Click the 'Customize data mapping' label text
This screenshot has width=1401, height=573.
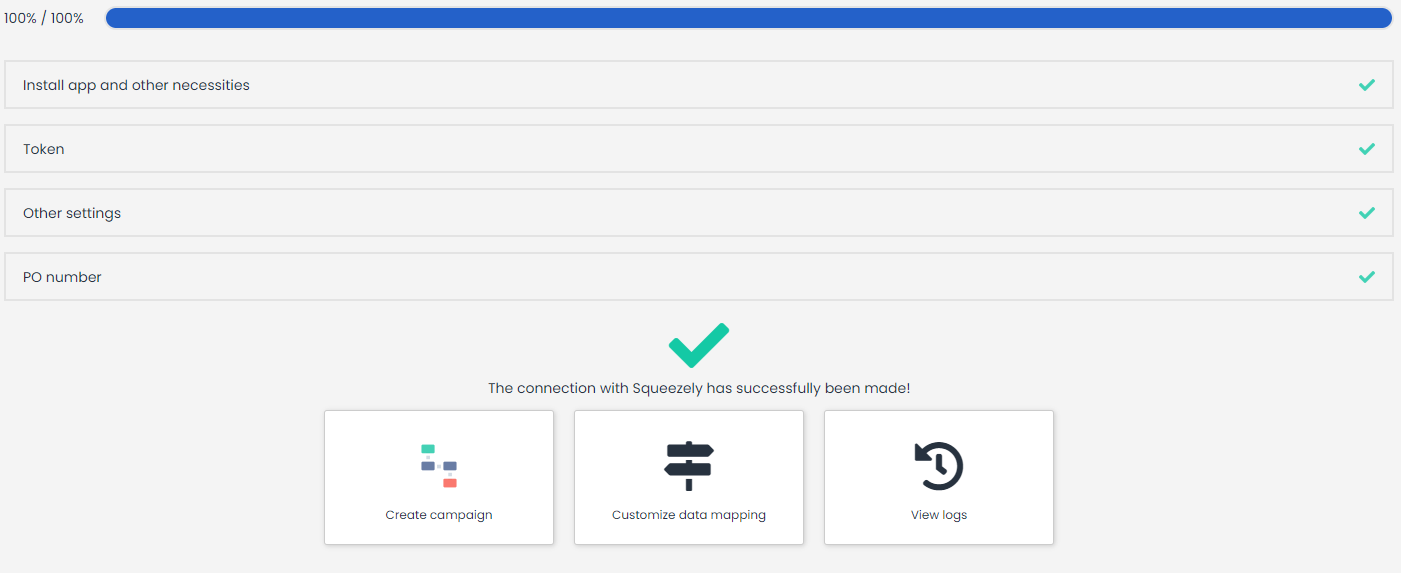[x=689, y=515]
